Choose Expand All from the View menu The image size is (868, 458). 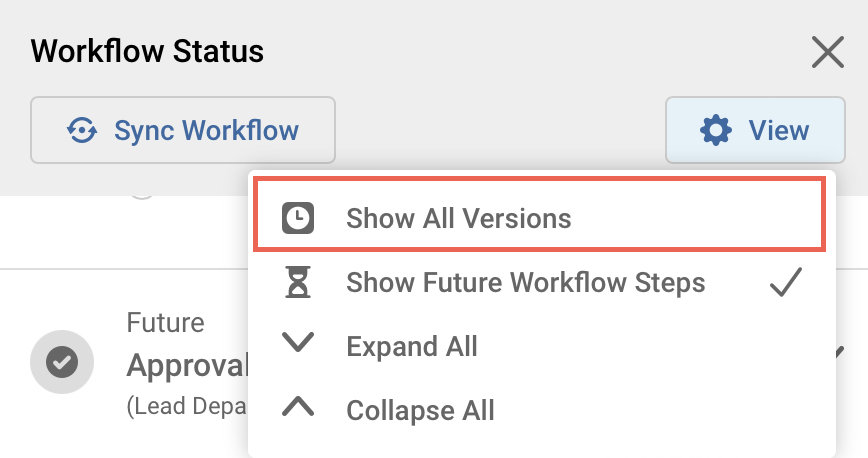tap(411, 347)
